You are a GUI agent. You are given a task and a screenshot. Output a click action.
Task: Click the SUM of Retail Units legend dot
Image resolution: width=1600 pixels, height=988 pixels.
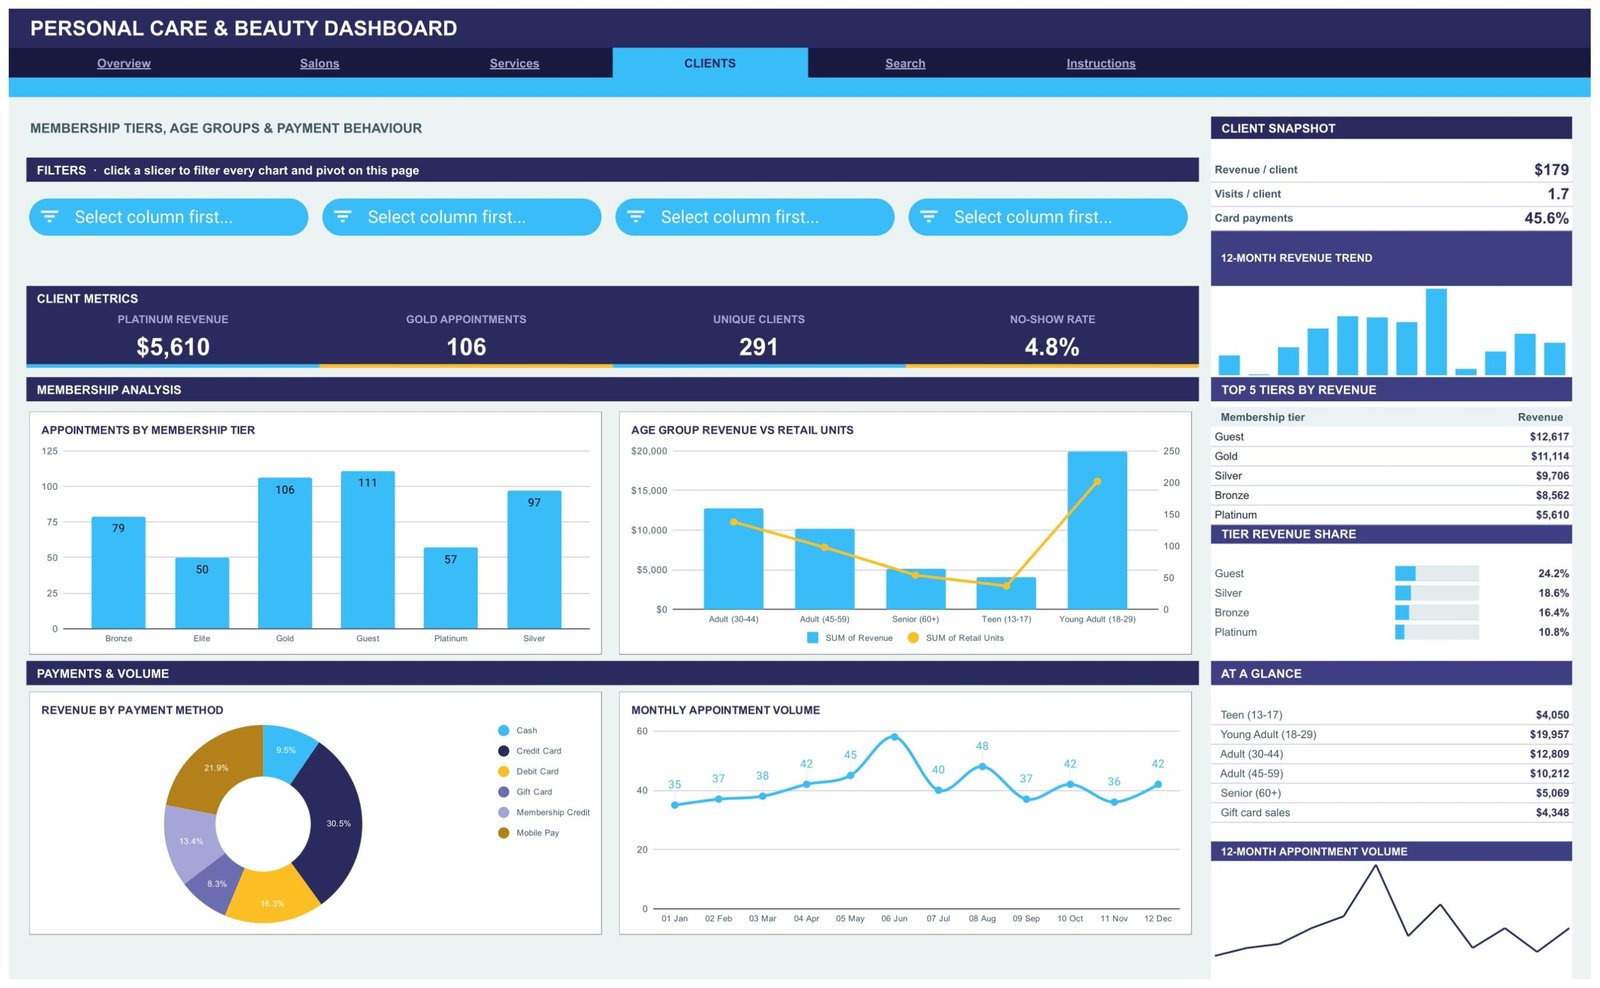point(913,638)
